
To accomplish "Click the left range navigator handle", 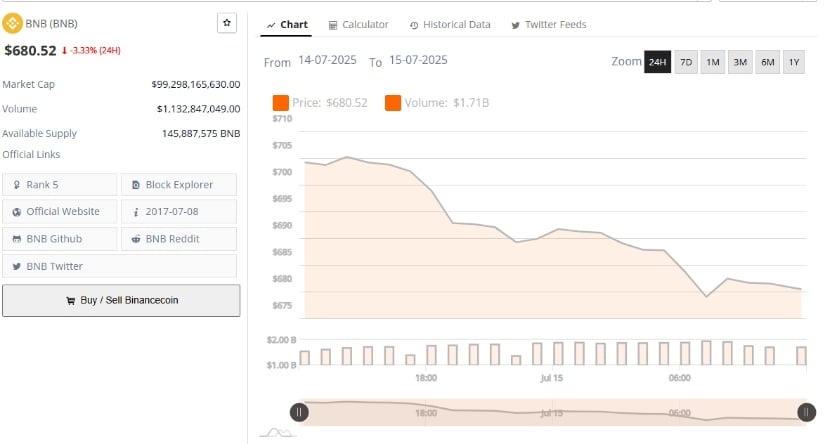I will coord(299,412).
